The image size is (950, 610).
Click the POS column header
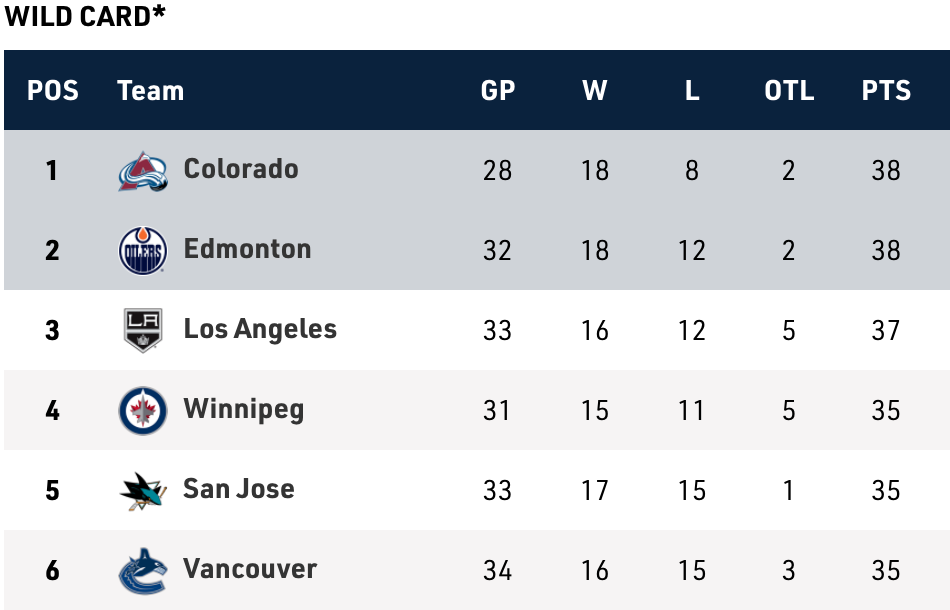point(53,91)
